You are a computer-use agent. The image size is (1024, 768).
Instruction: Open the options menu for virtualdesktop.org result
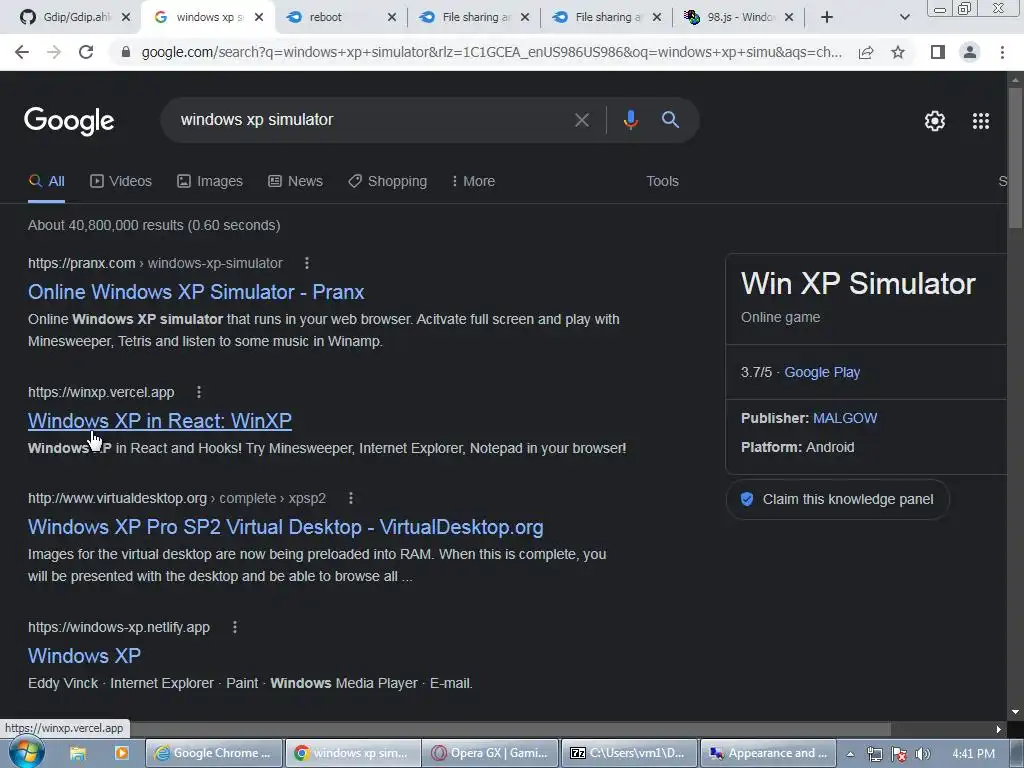351,498
